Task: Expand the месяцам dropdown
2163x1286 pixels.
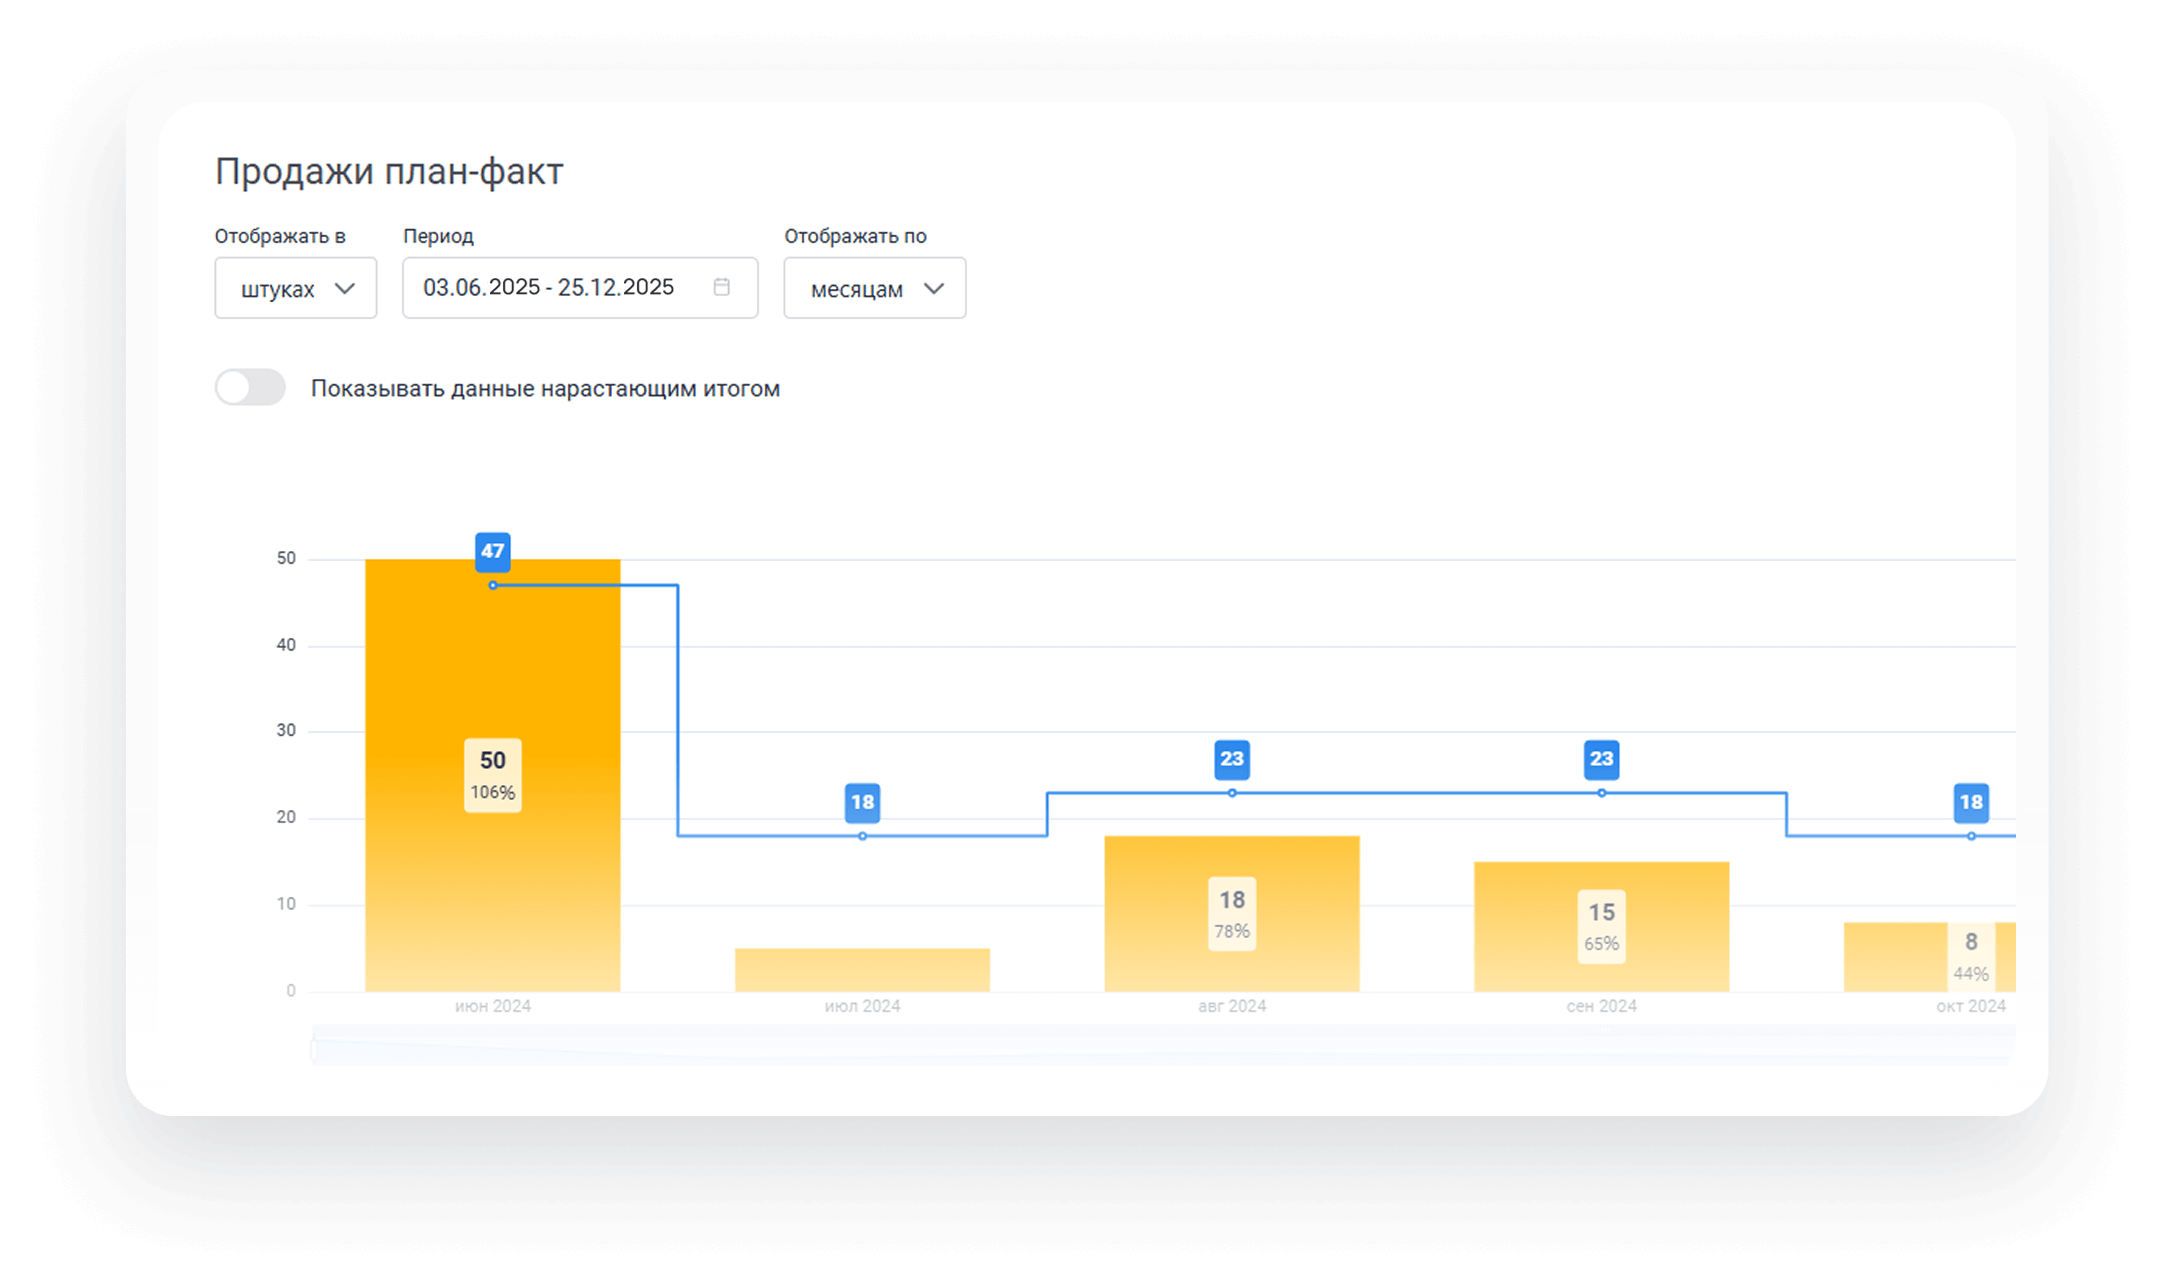Action: (x=874, y=288)
